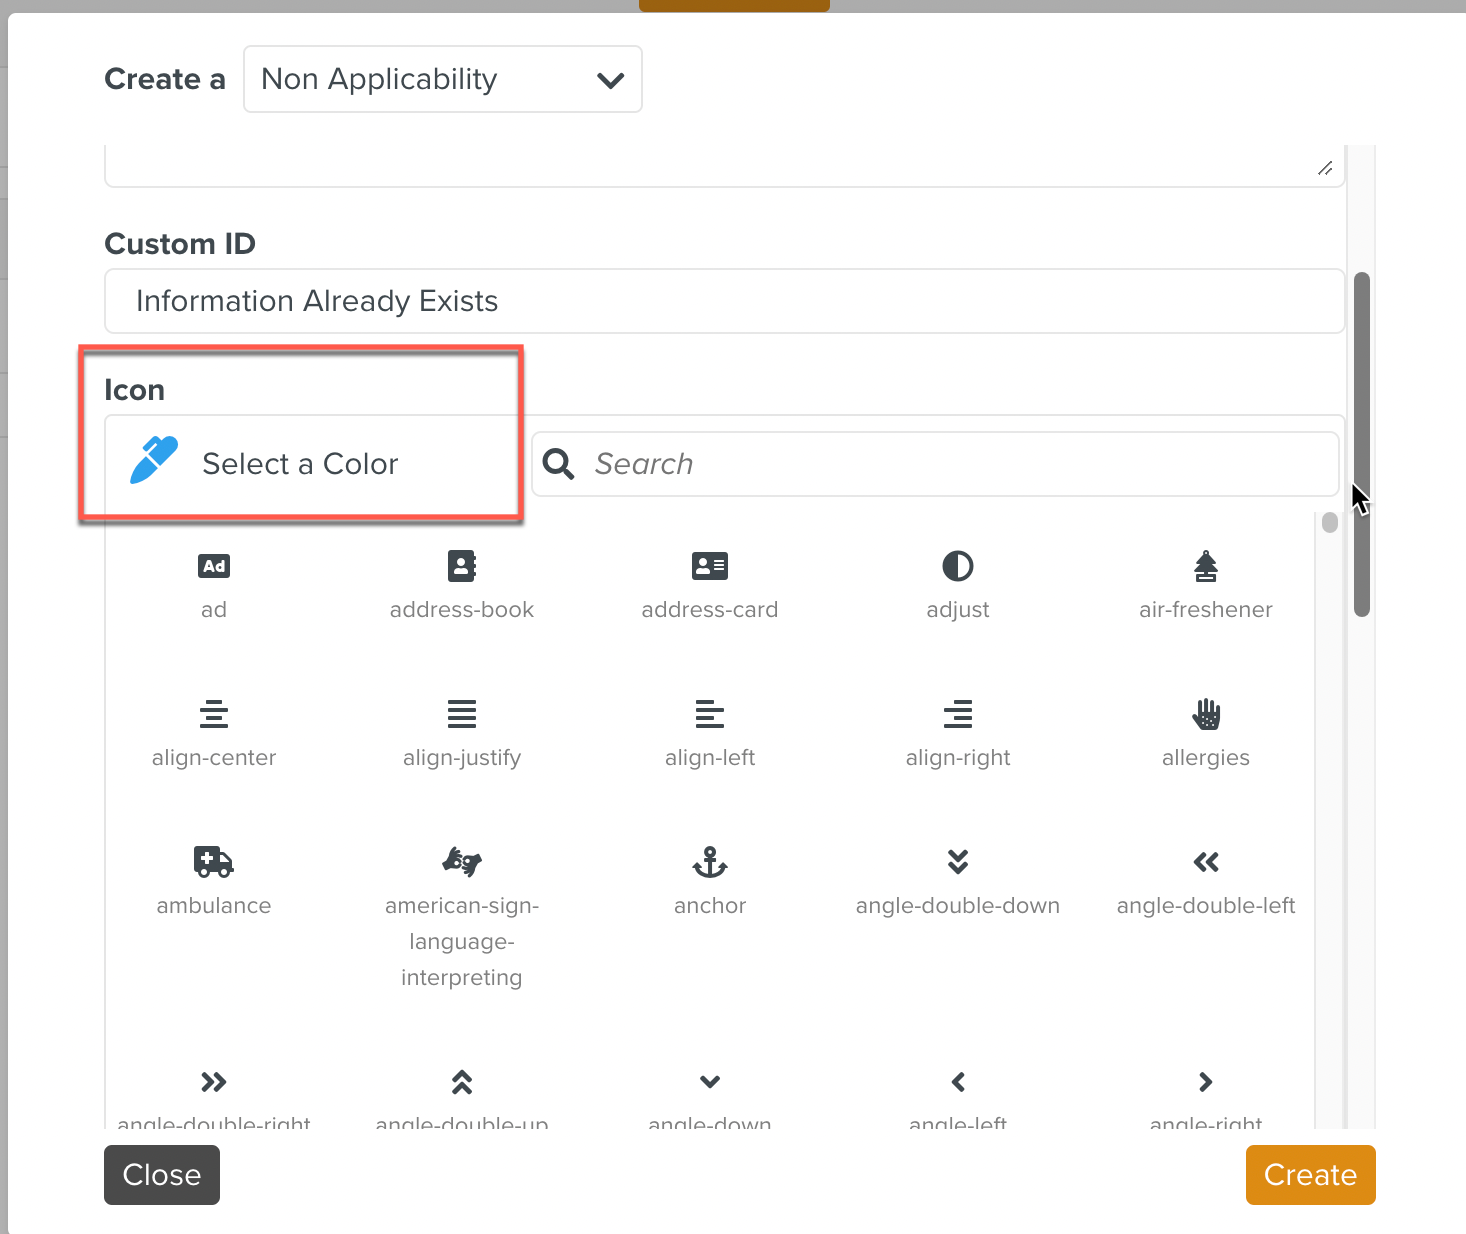This screenshot has width=1466, height=1234.
Task: Choose the align-justify icon
Action: [461, 715]
